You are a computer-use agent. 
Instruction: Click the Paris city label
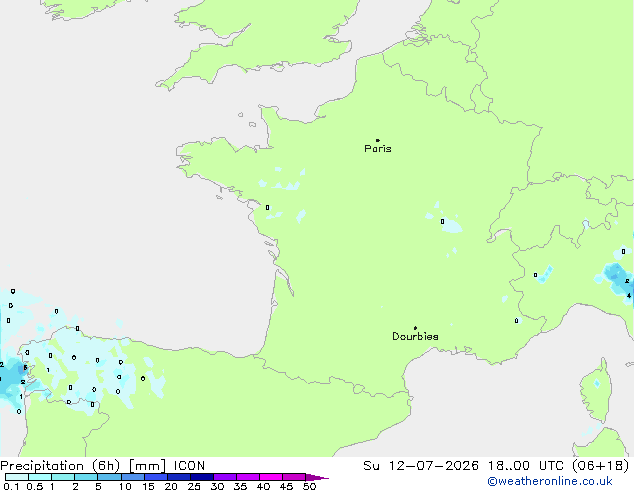pyautogui.click(x=378, y=149)
